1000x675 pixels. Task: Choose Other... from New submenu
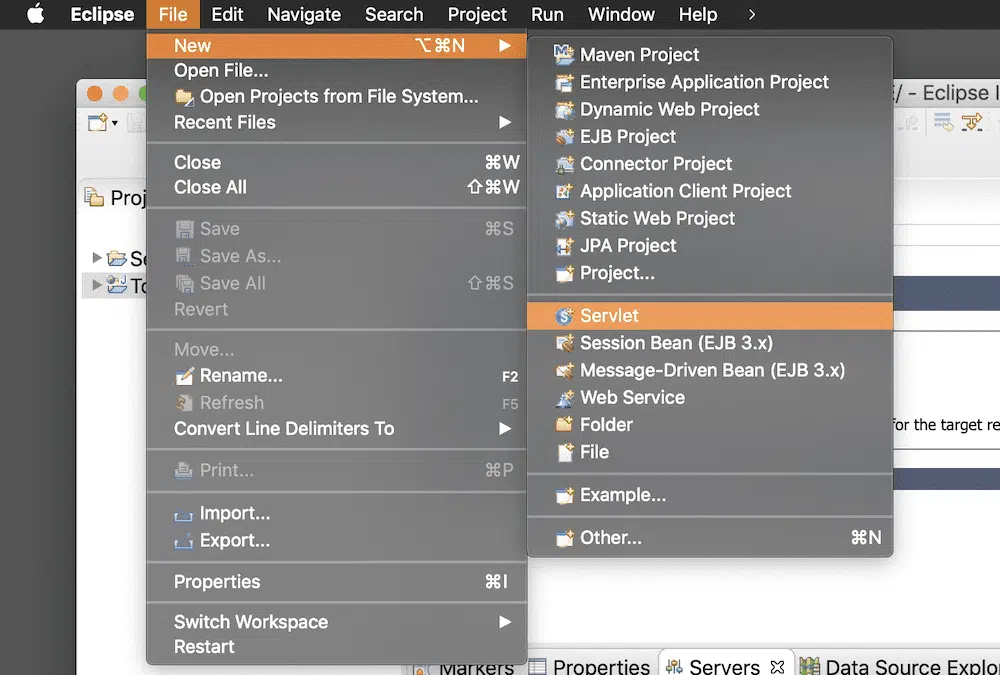click(x=611, y=538)
